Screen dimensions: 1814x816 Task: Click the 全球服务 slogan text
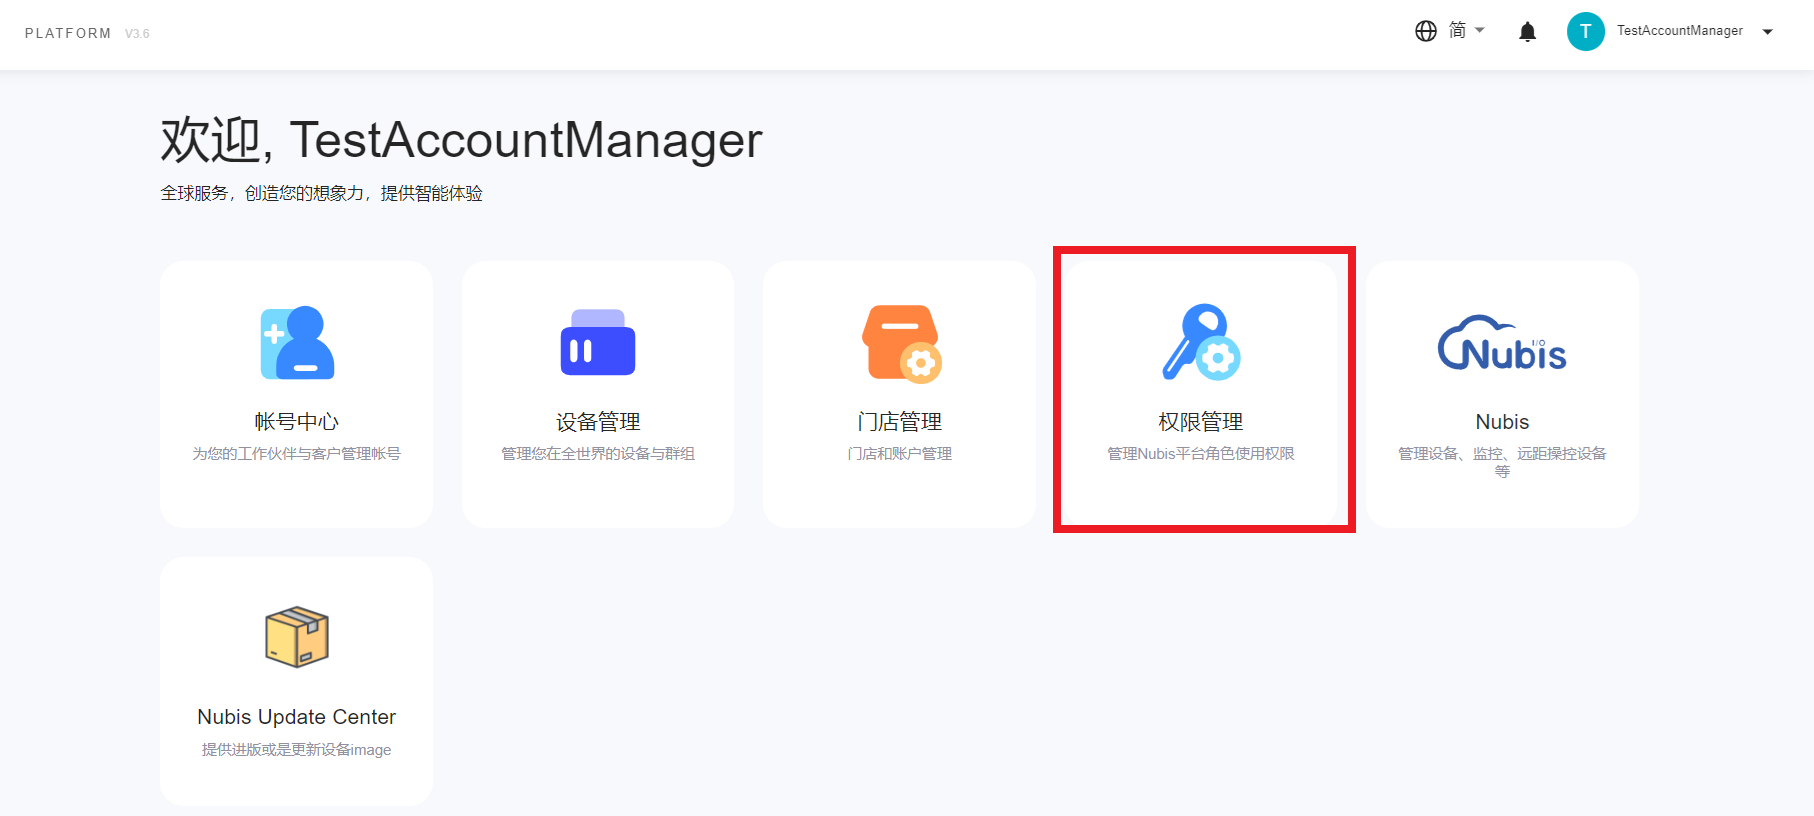point(322,193)
